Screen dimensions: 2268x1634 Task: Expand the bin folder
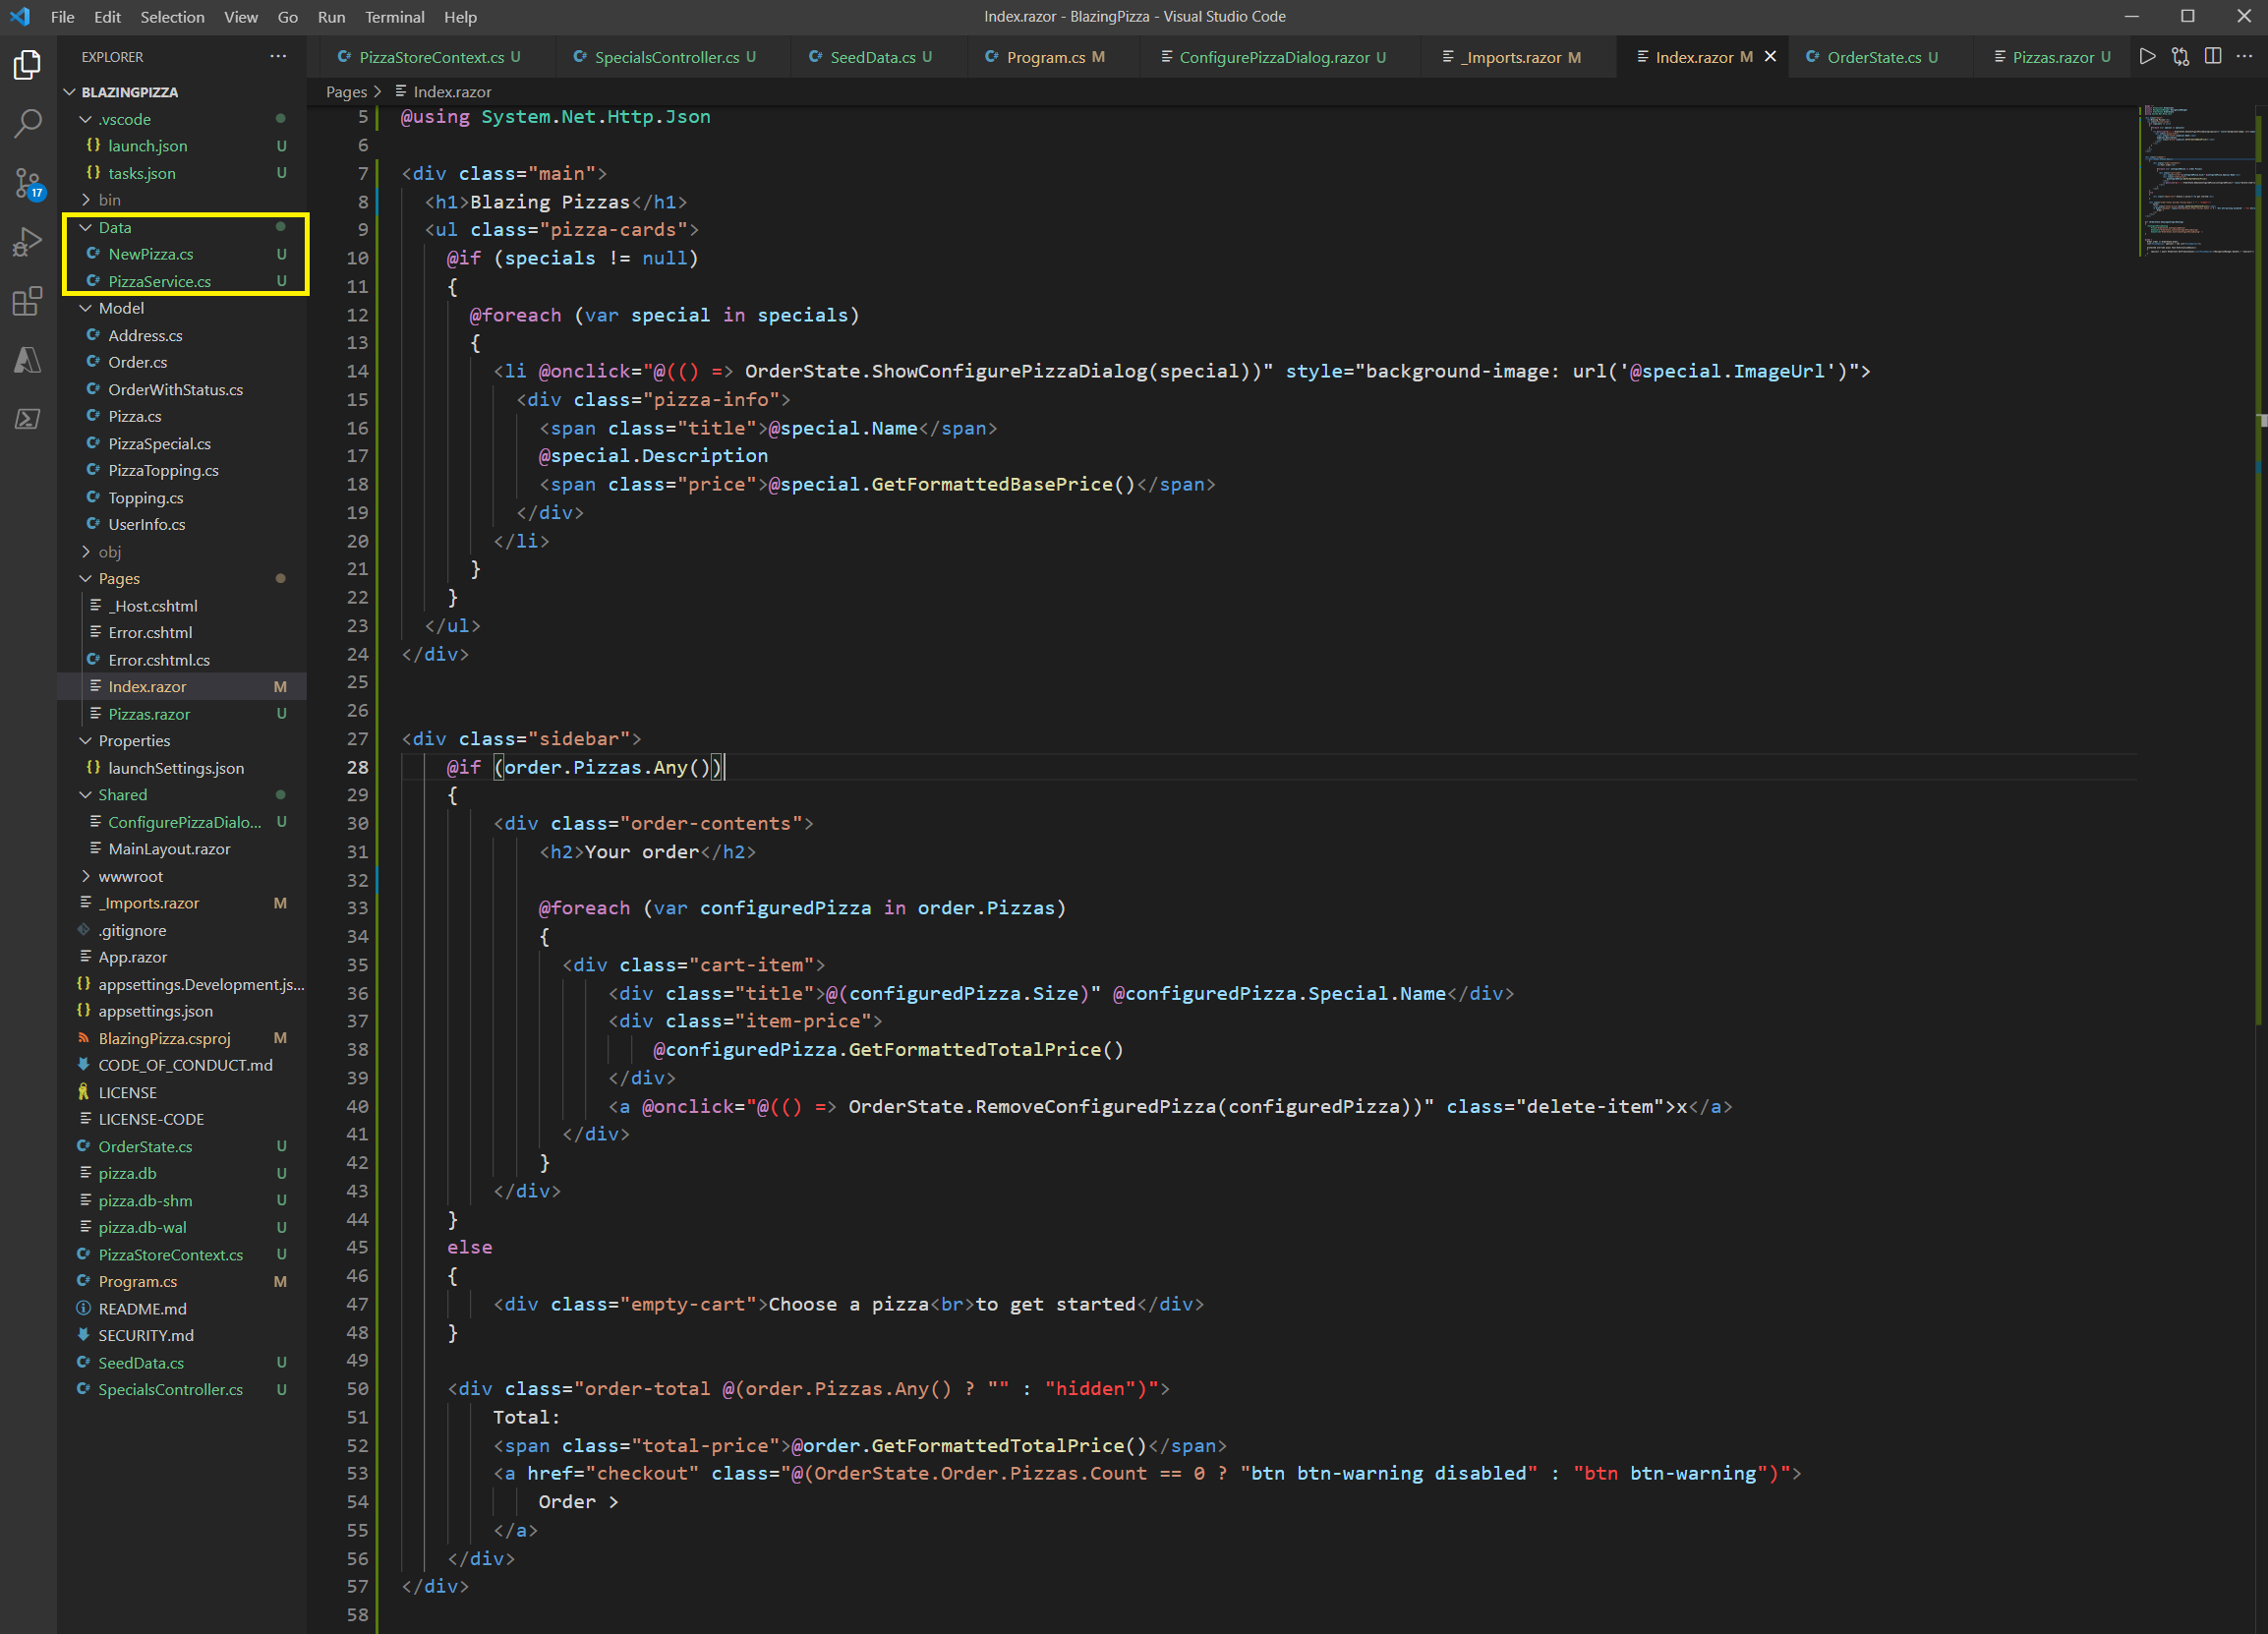click(x=109, y=200)
